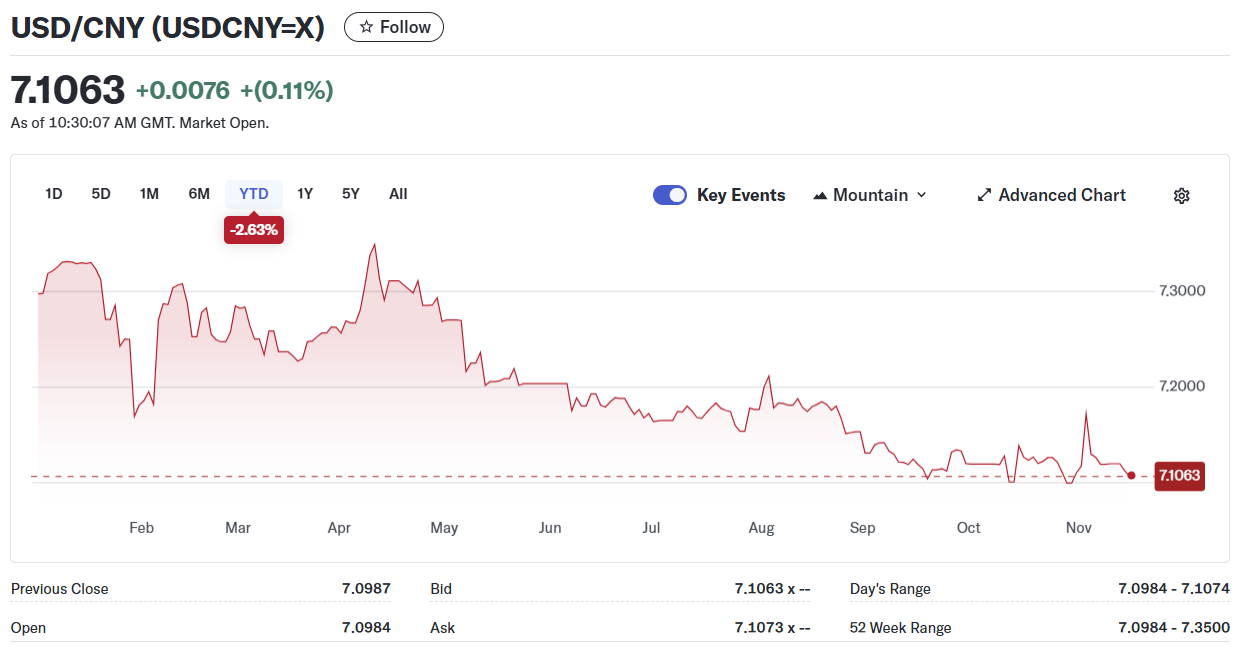Select the All time range
Screen dimensions: 1258x659
click(x=398, y=194)
